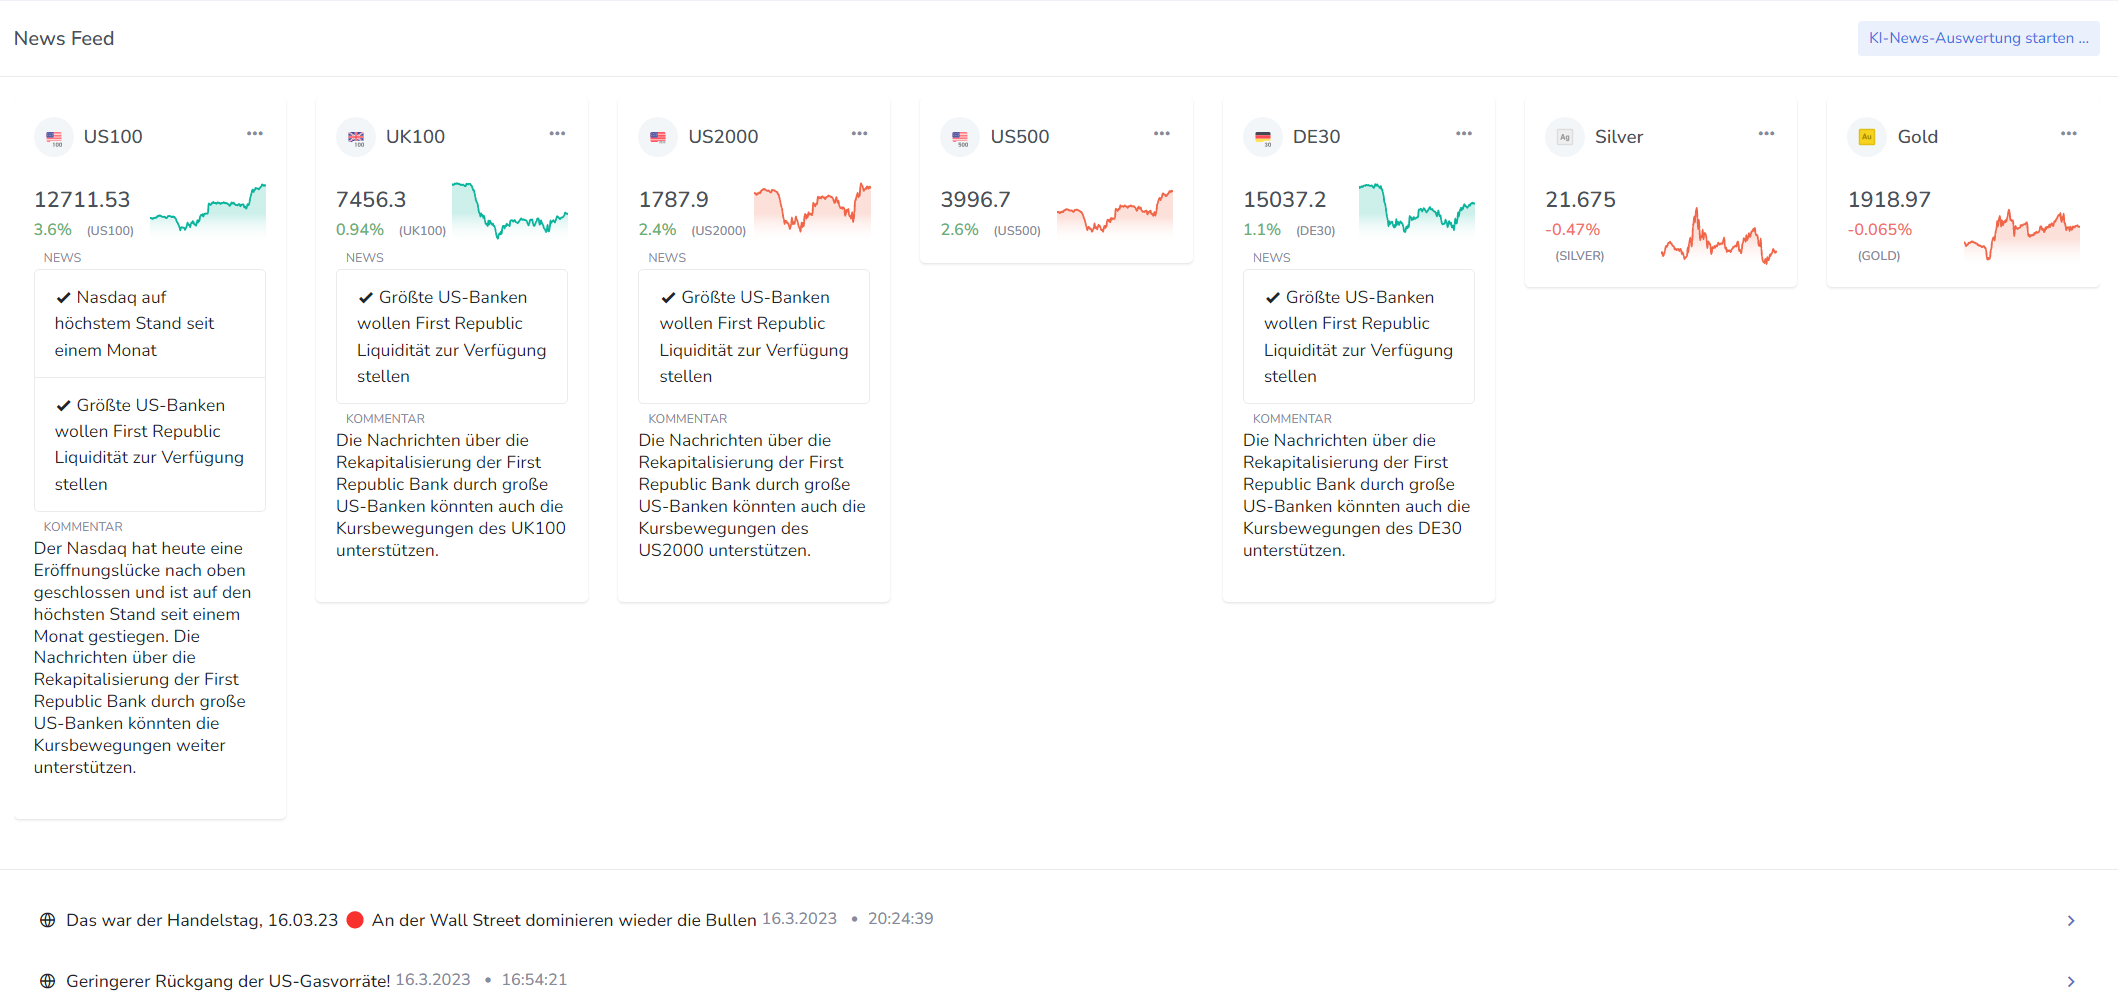This screenshot has width=2118, height=1004.
Task: Click the UK100 British flag icon
Action: coord(356,137)
